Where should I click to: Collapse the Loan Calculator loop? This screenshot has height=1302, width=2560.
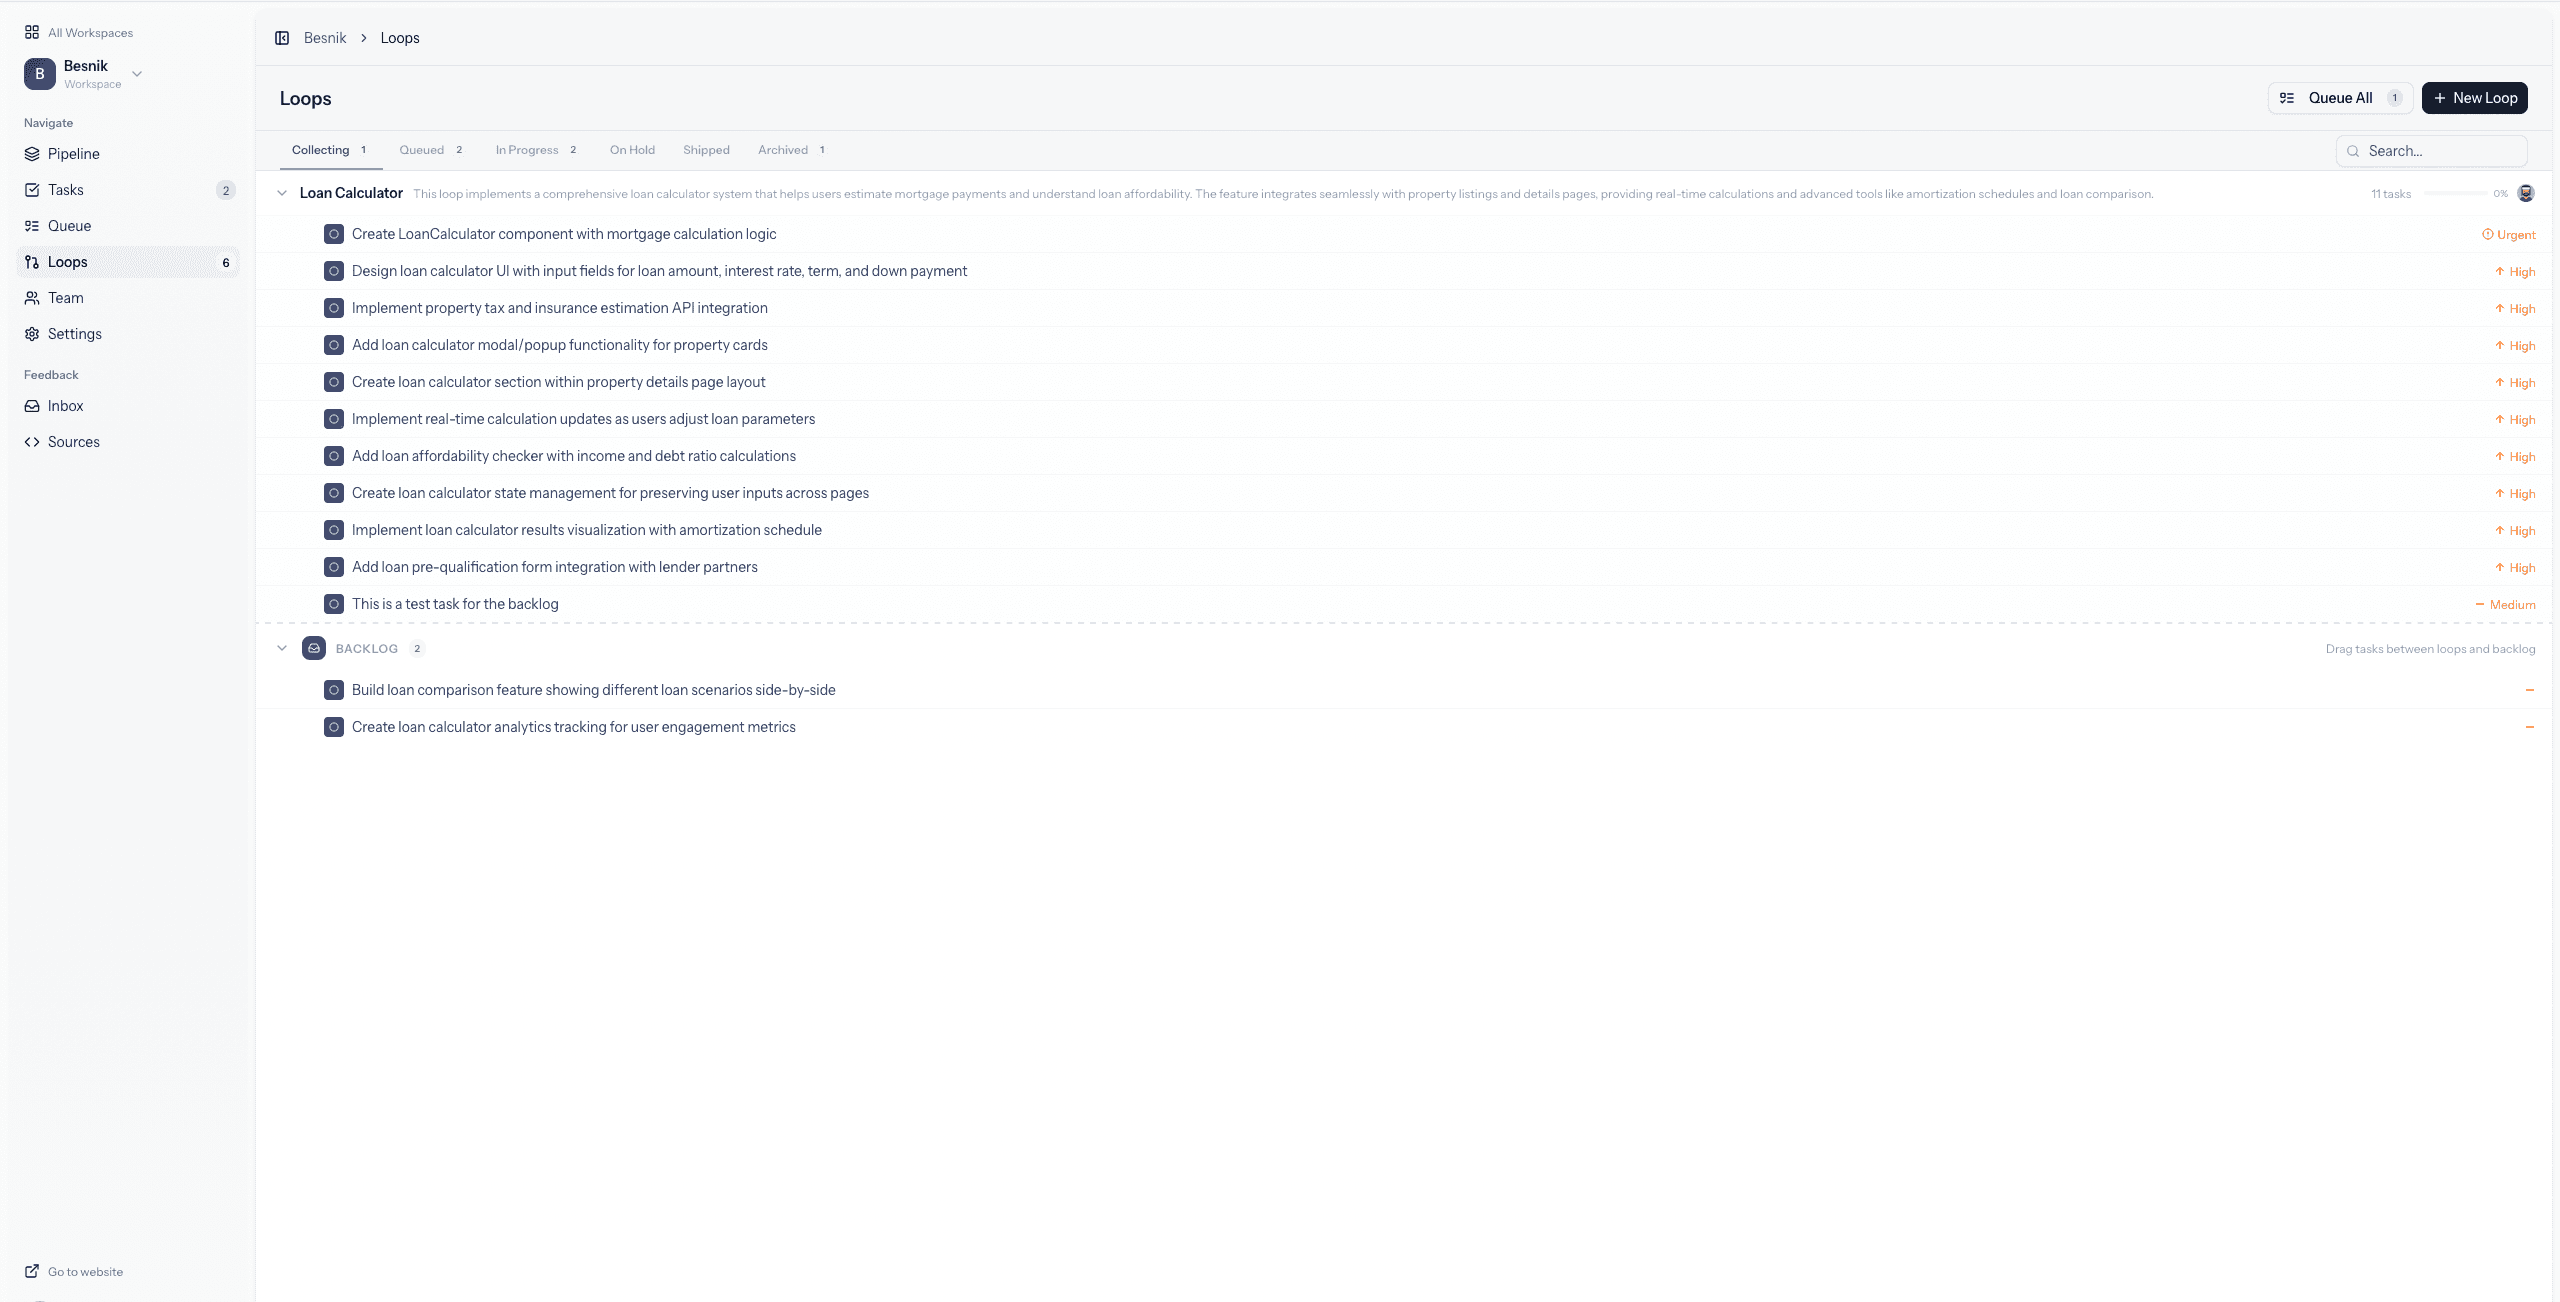pos(281,193)
